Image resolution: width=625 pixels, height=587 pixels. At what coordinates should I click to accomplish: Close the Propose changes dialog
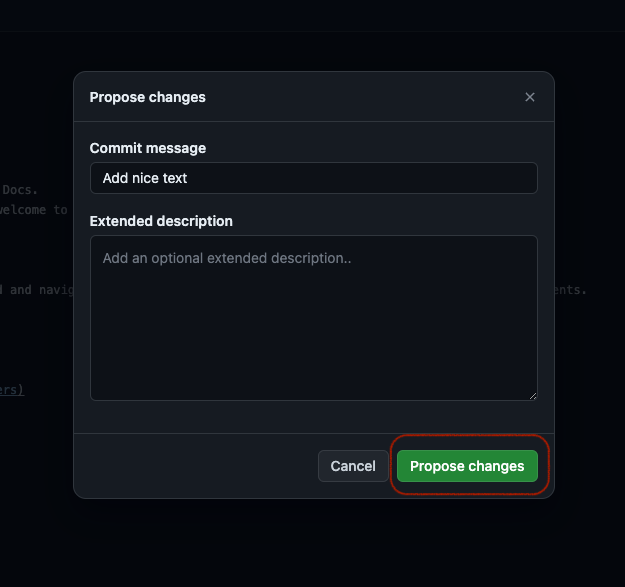[530, 97]
